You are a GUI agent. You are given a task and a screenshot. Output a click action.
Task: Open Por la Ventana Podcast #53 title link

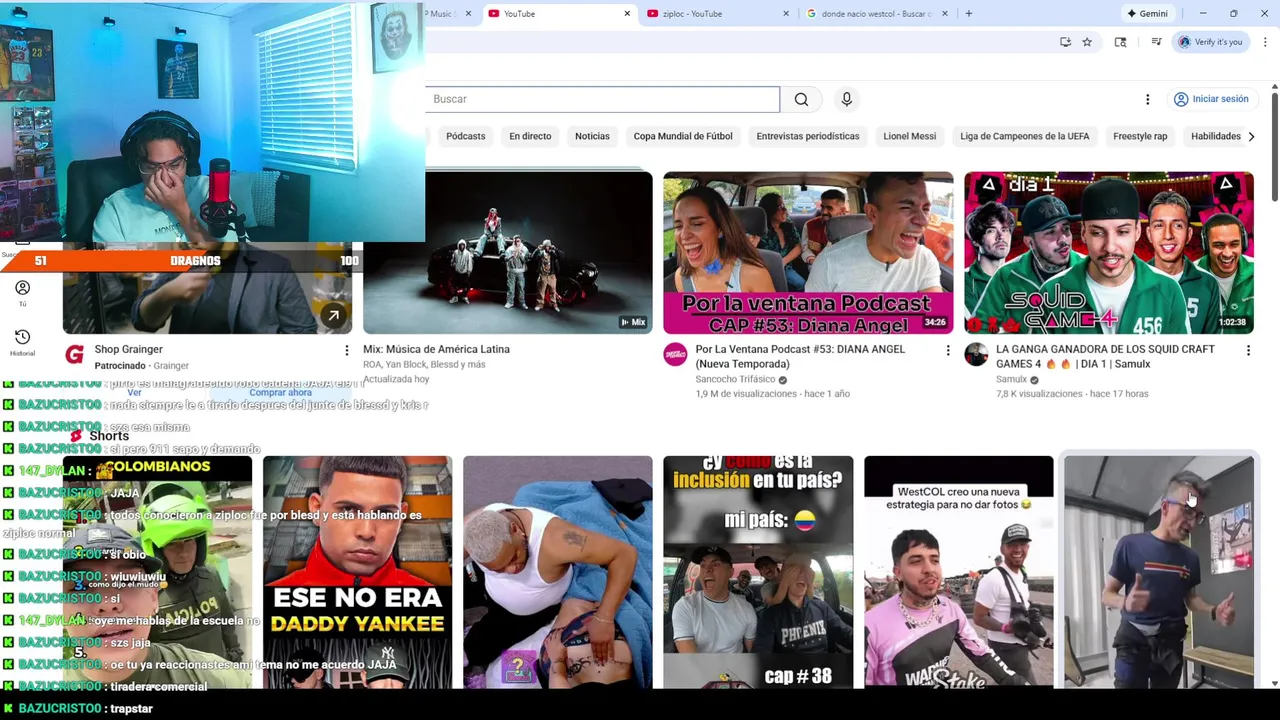tap(800, 356)
